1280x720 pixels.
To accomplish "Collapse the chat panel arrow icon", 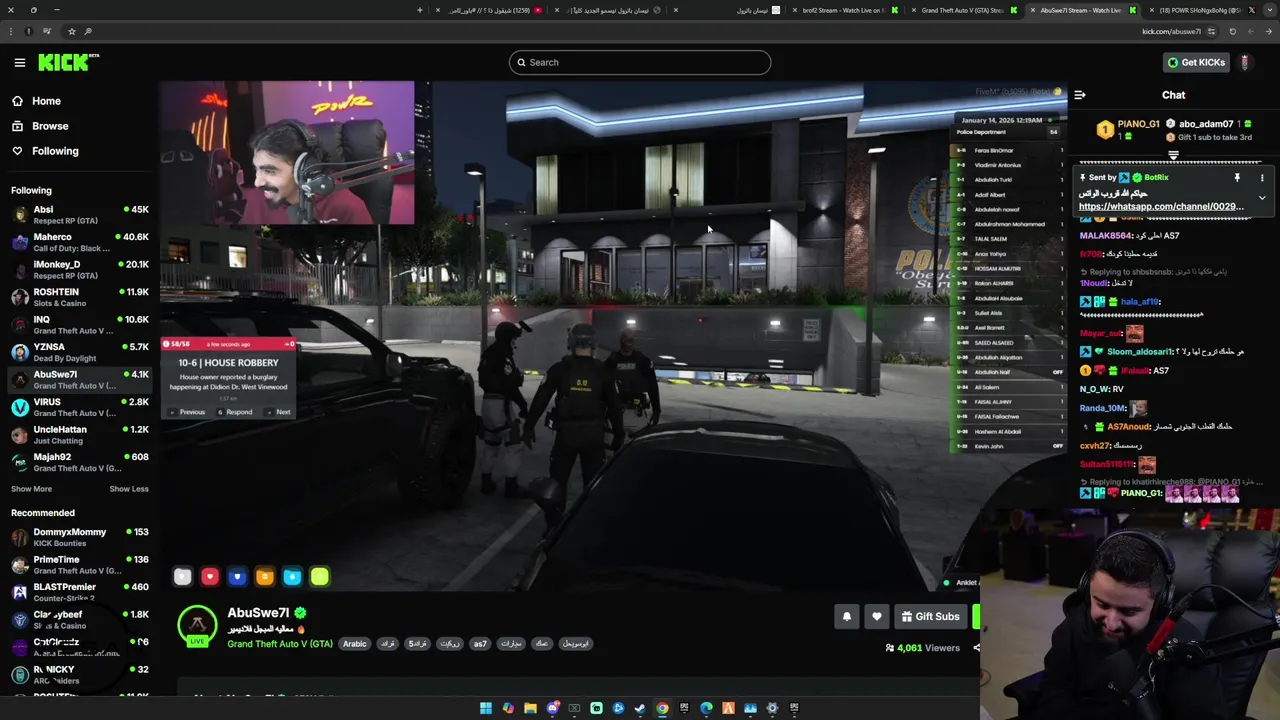I will click(x=1080, y=95).
